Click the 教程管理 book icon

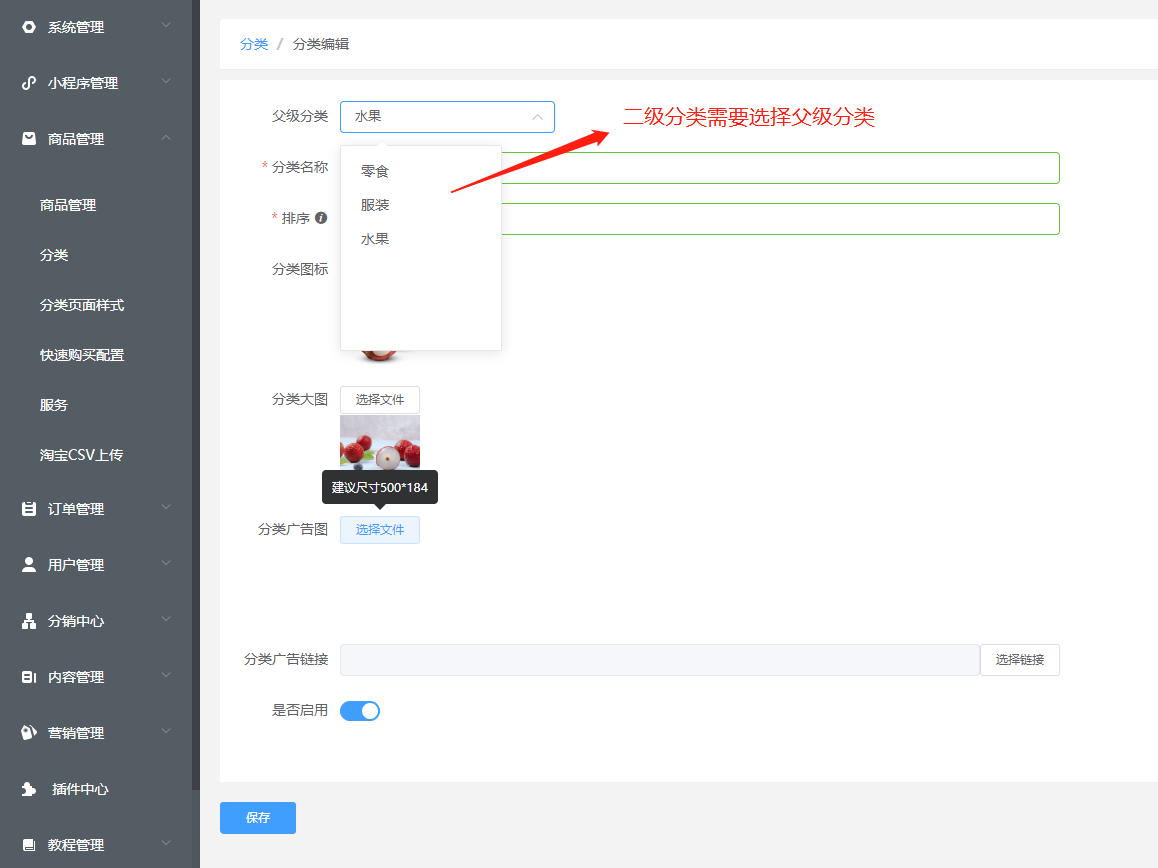pyautogui.click(x=29, y=844)
